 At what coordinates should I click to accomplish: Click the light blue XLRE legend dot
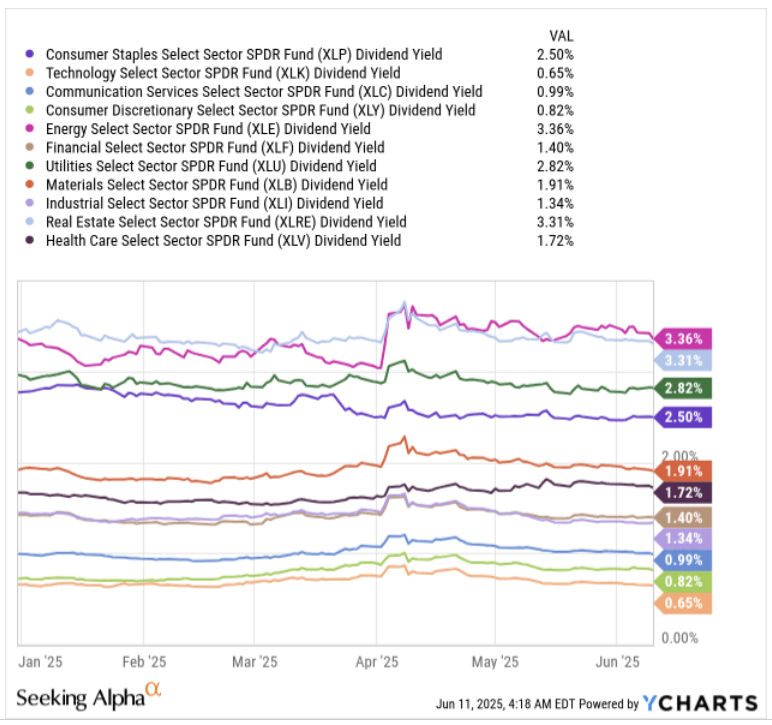30,222
